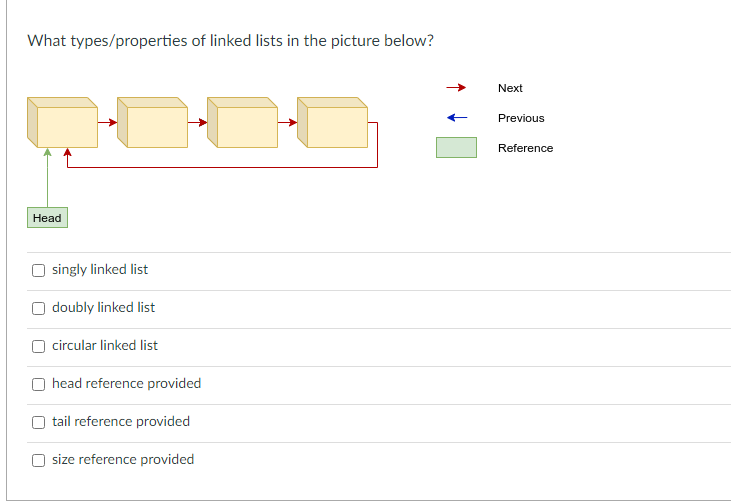Click the last linked list node
Viewport: 731px width, 504px height.
coord(332,123)
